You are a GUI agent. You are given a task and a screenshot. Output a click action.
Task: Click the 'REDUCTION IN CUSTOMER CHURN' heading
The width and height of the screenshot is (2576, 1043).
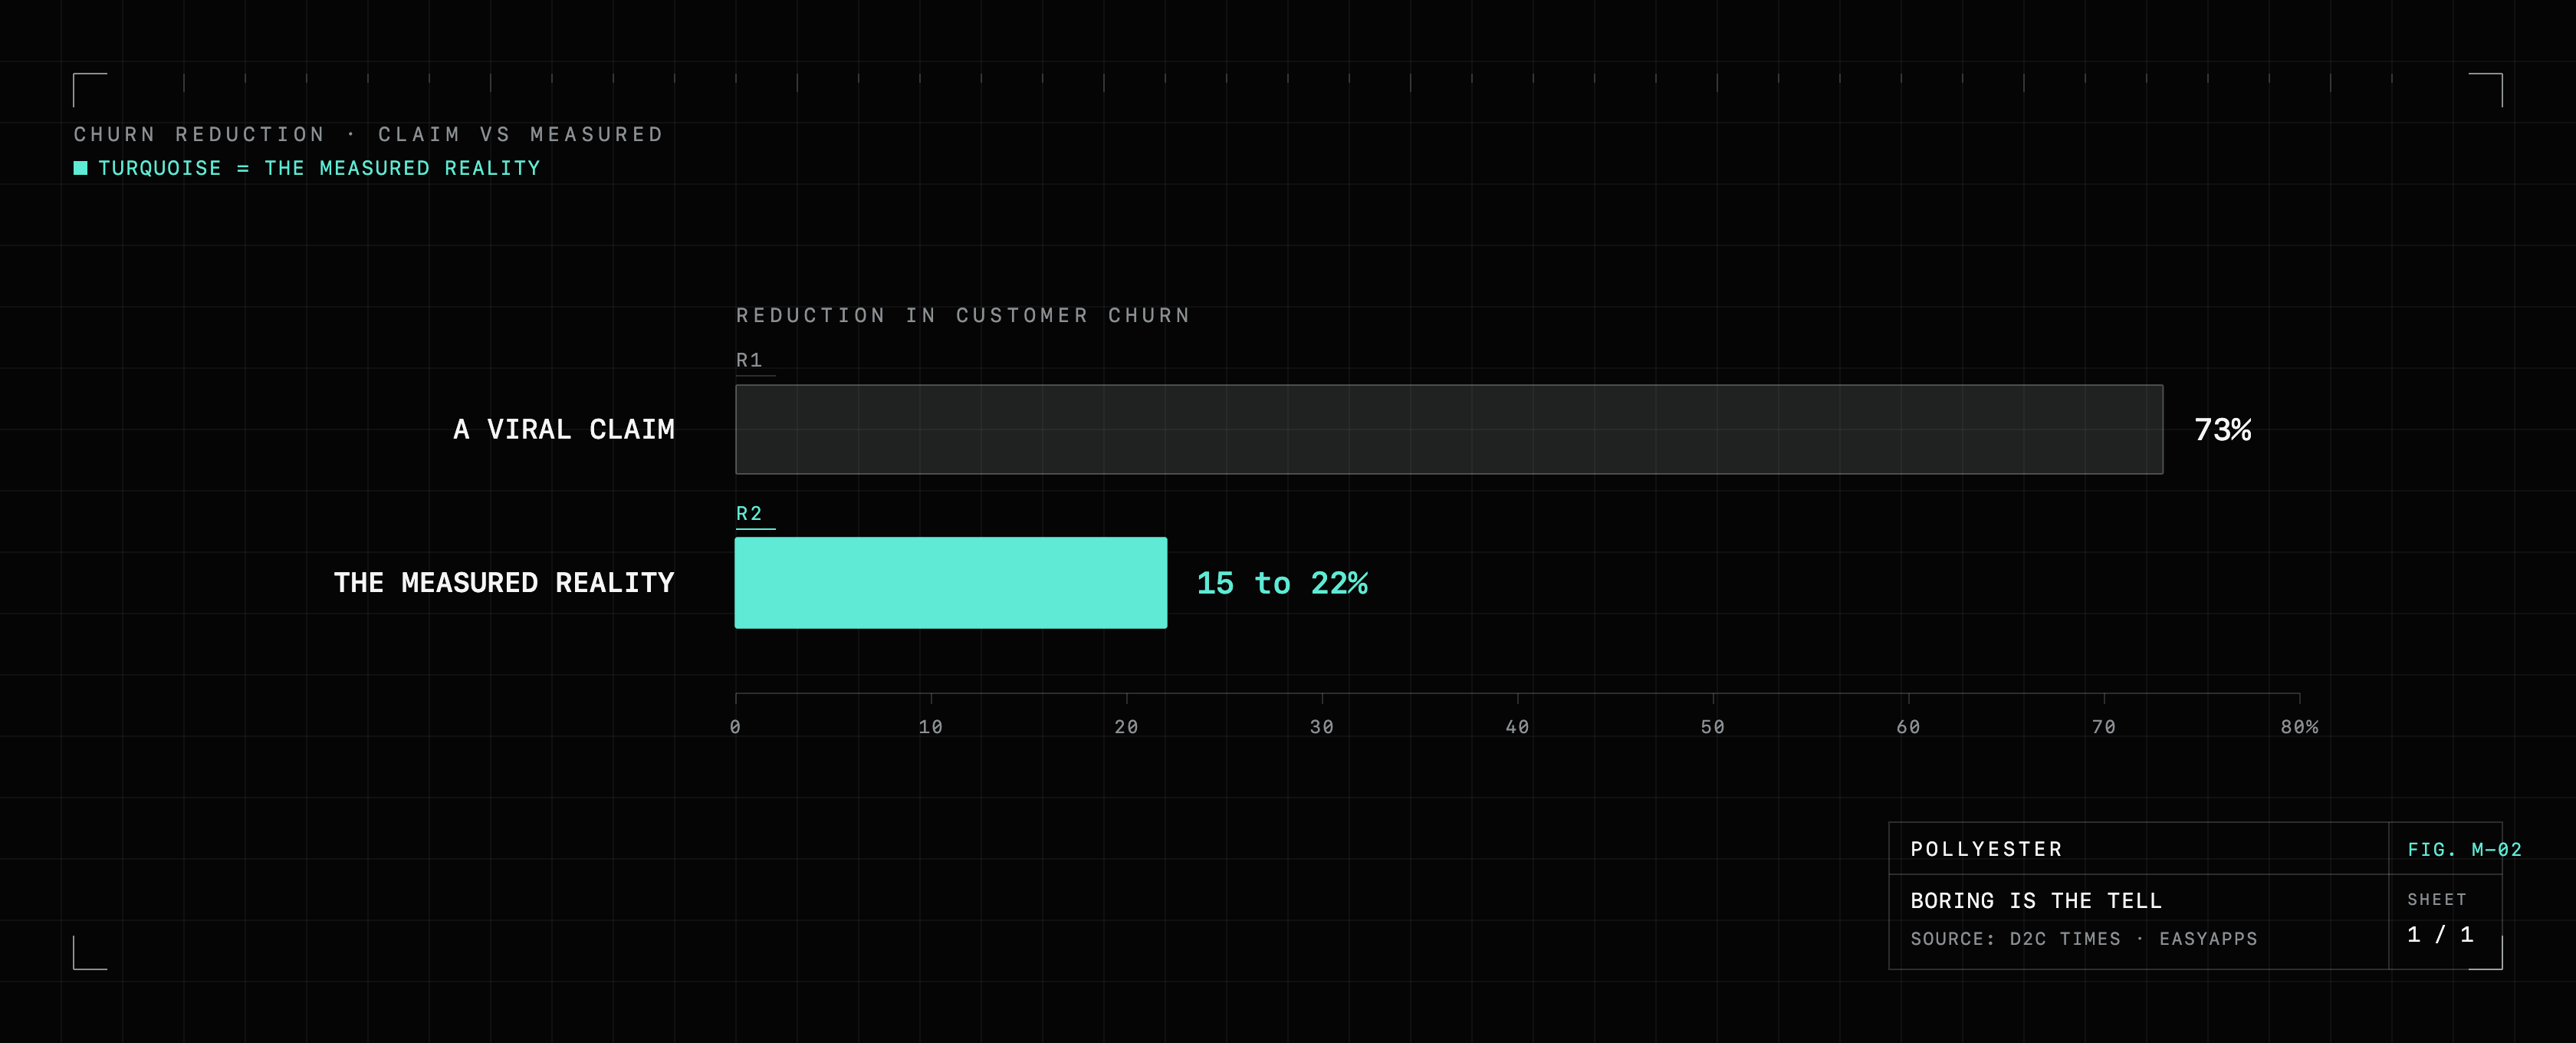pos(963,315)
